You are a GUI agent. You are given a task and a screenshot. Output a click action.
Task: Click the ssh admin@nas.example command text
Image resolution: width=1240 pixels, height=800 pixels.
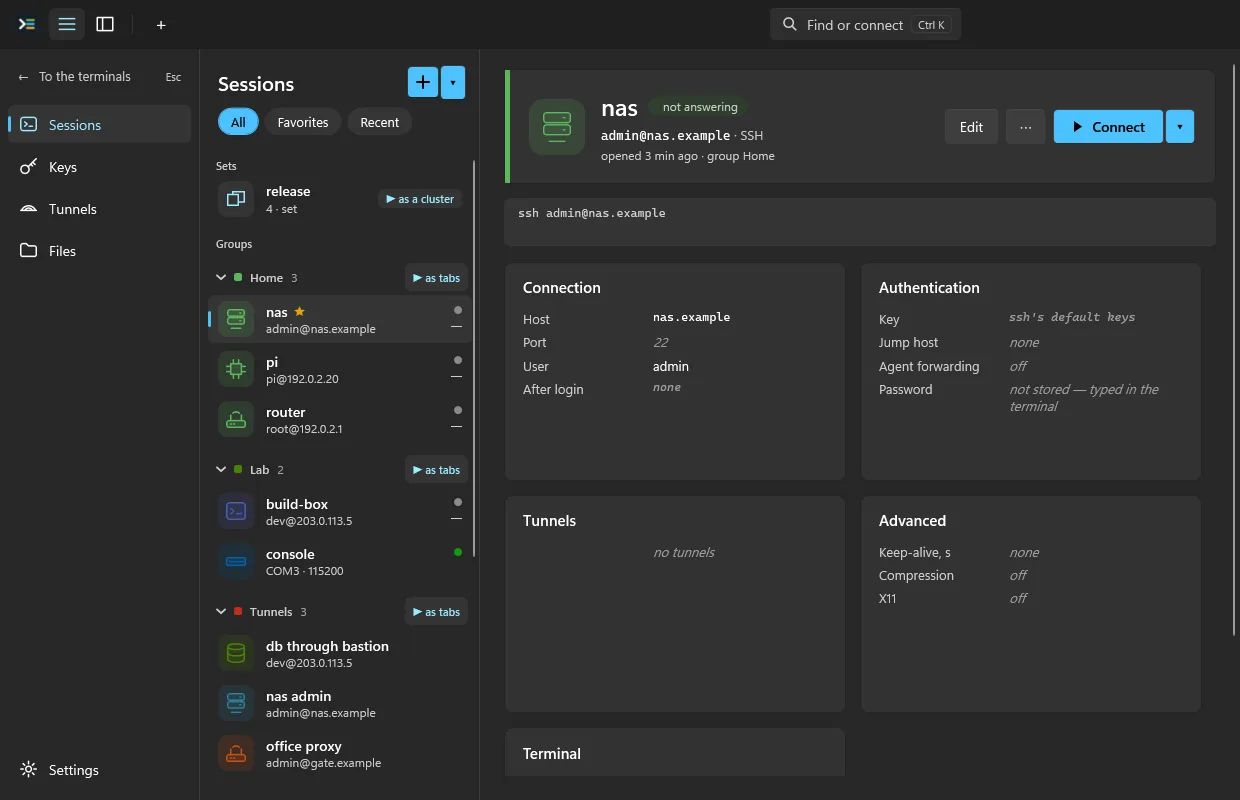point(592,213)
